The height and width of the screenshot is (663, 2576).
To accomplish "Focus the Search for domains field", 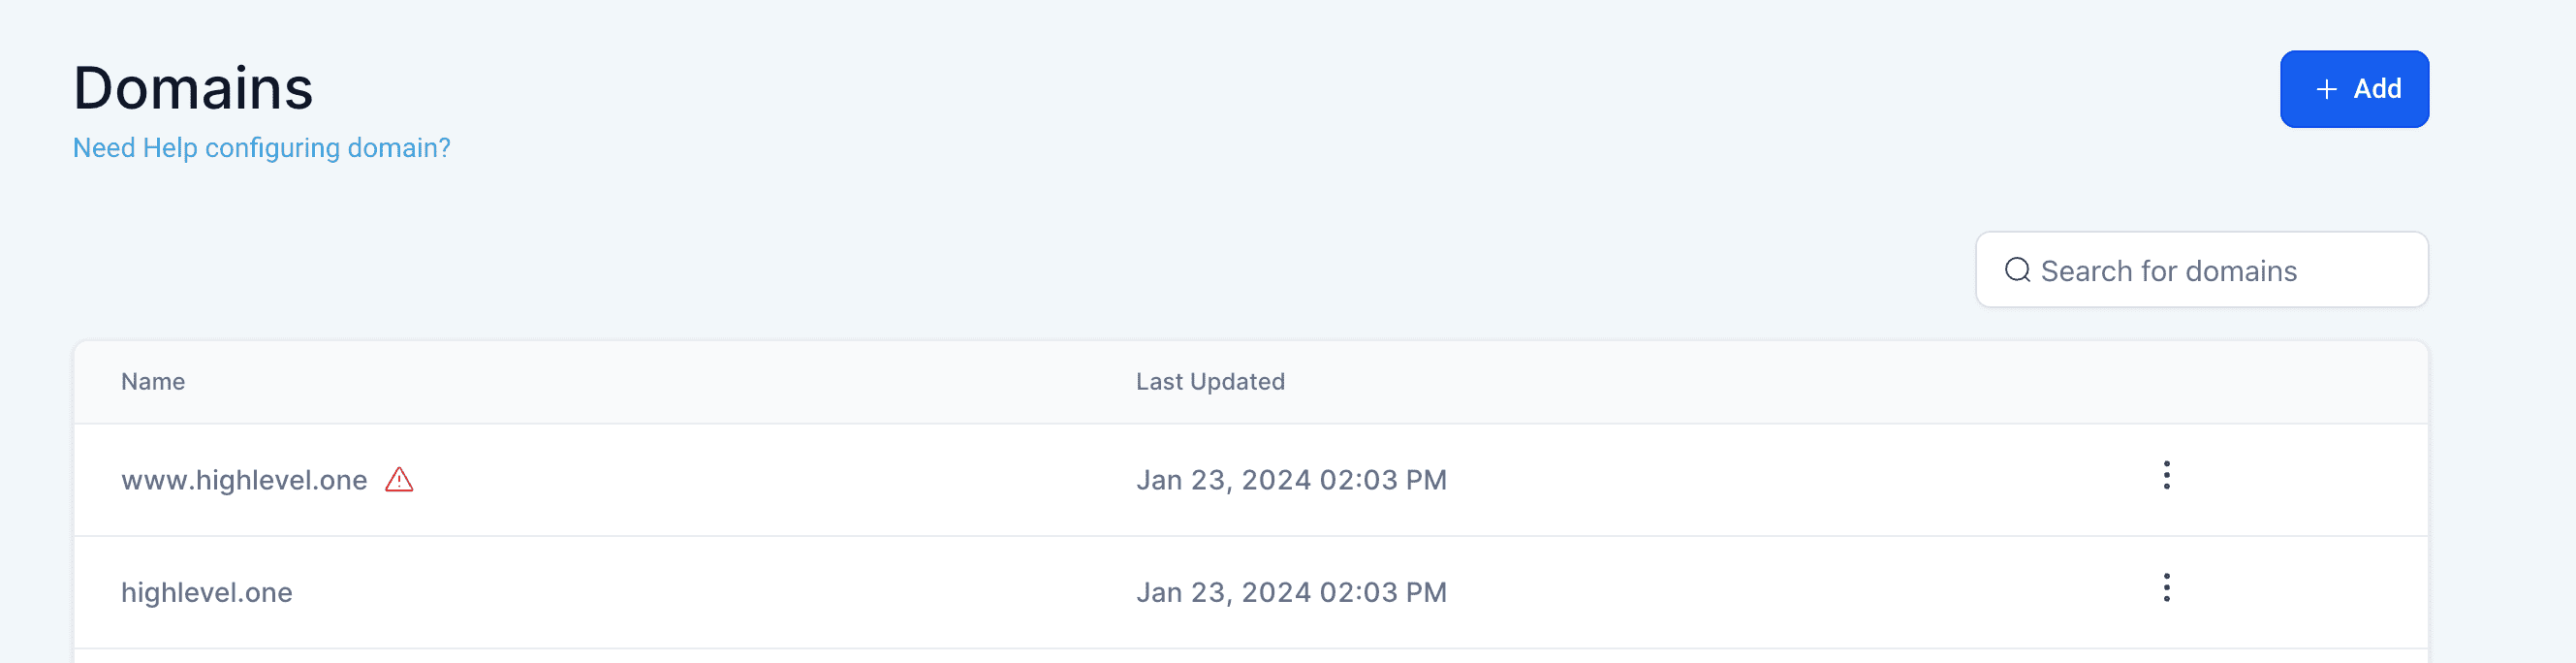I will tap(2201, 270).
